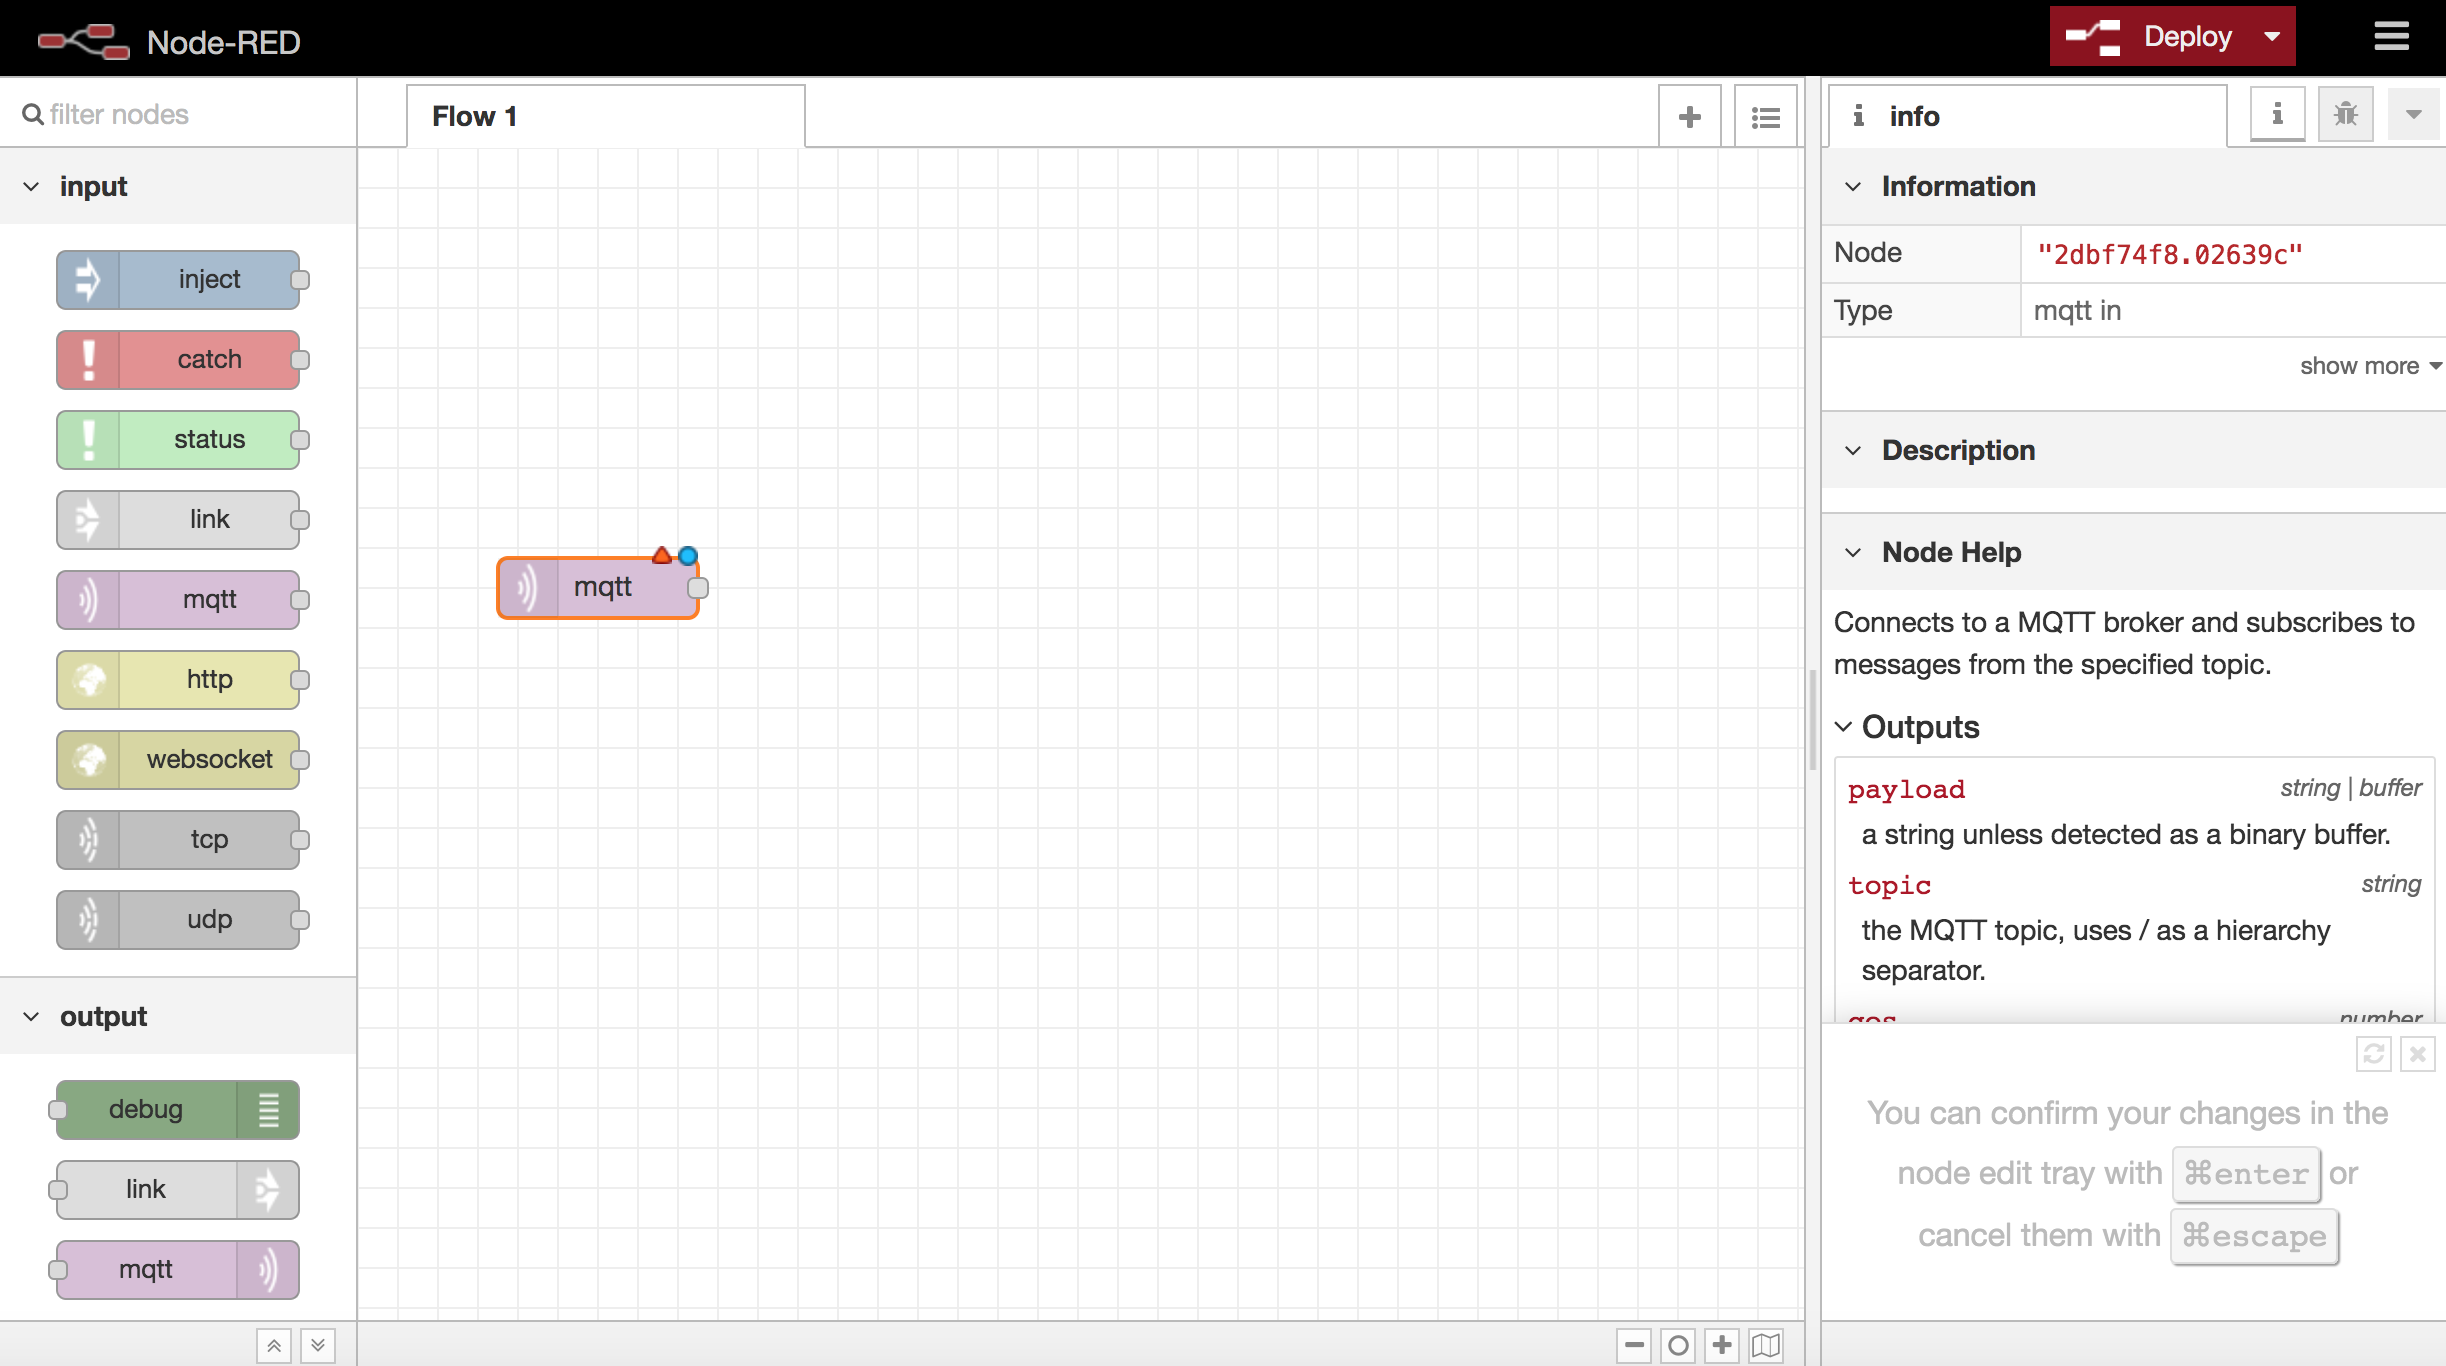Open the debug messages sidebar tab
This screenshot has height=1366, width=2446.
[x=2345, y=114]
